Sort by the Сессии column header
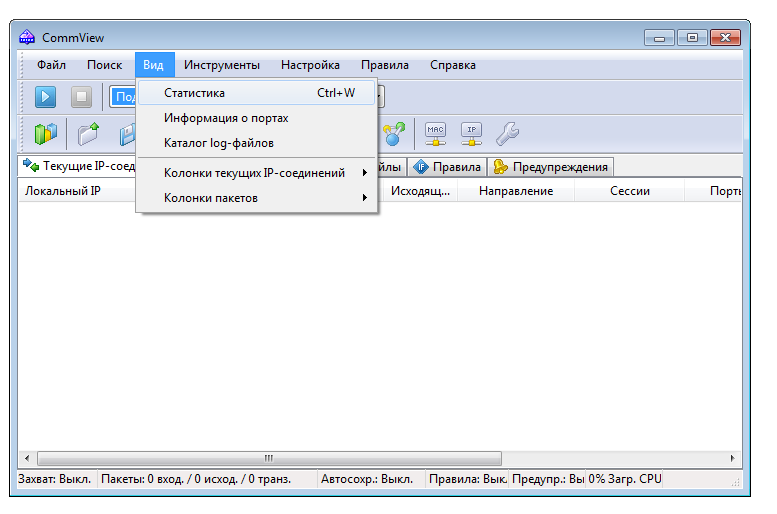The height and width of the screenshot is (514, 777). [x=629, y=191]
